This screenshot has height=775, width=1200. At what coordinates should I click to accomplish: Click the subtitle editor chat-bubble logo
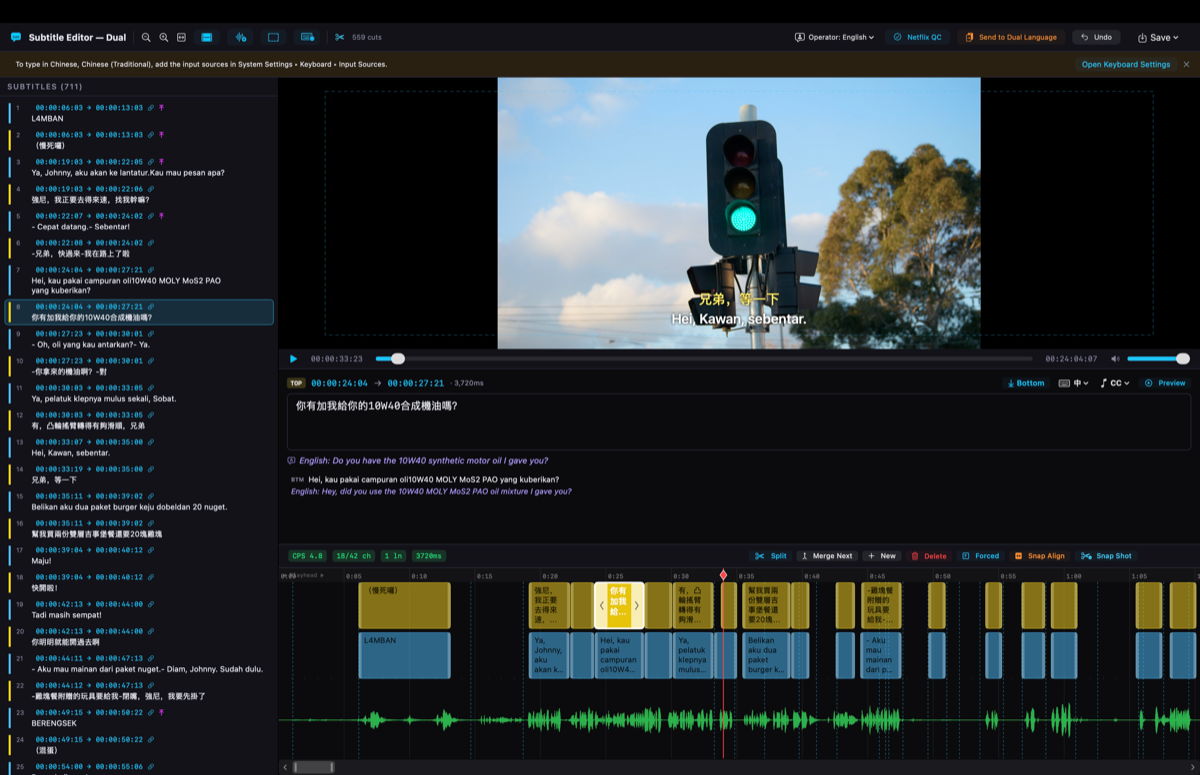click(x=16, y=37)
